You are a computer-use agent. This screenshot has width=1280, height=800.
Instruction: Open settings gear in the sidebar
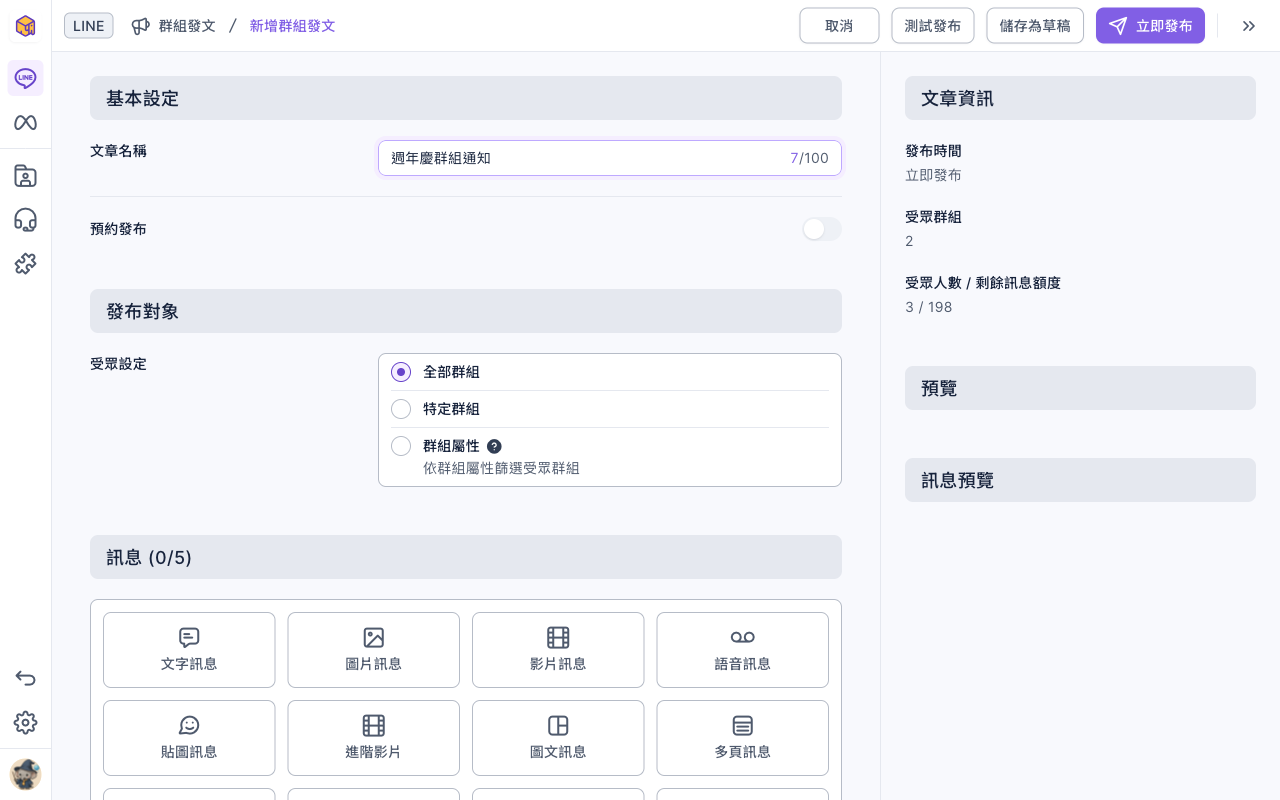25,722
